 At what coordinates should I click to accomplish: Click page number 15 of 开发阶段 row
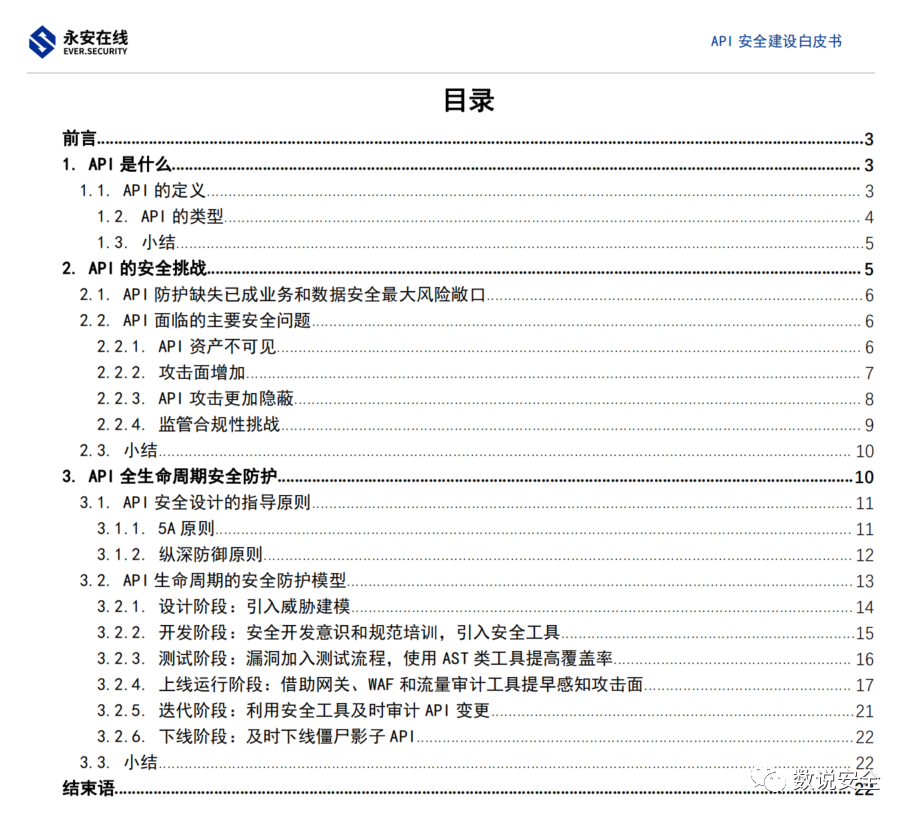[865, 633]
